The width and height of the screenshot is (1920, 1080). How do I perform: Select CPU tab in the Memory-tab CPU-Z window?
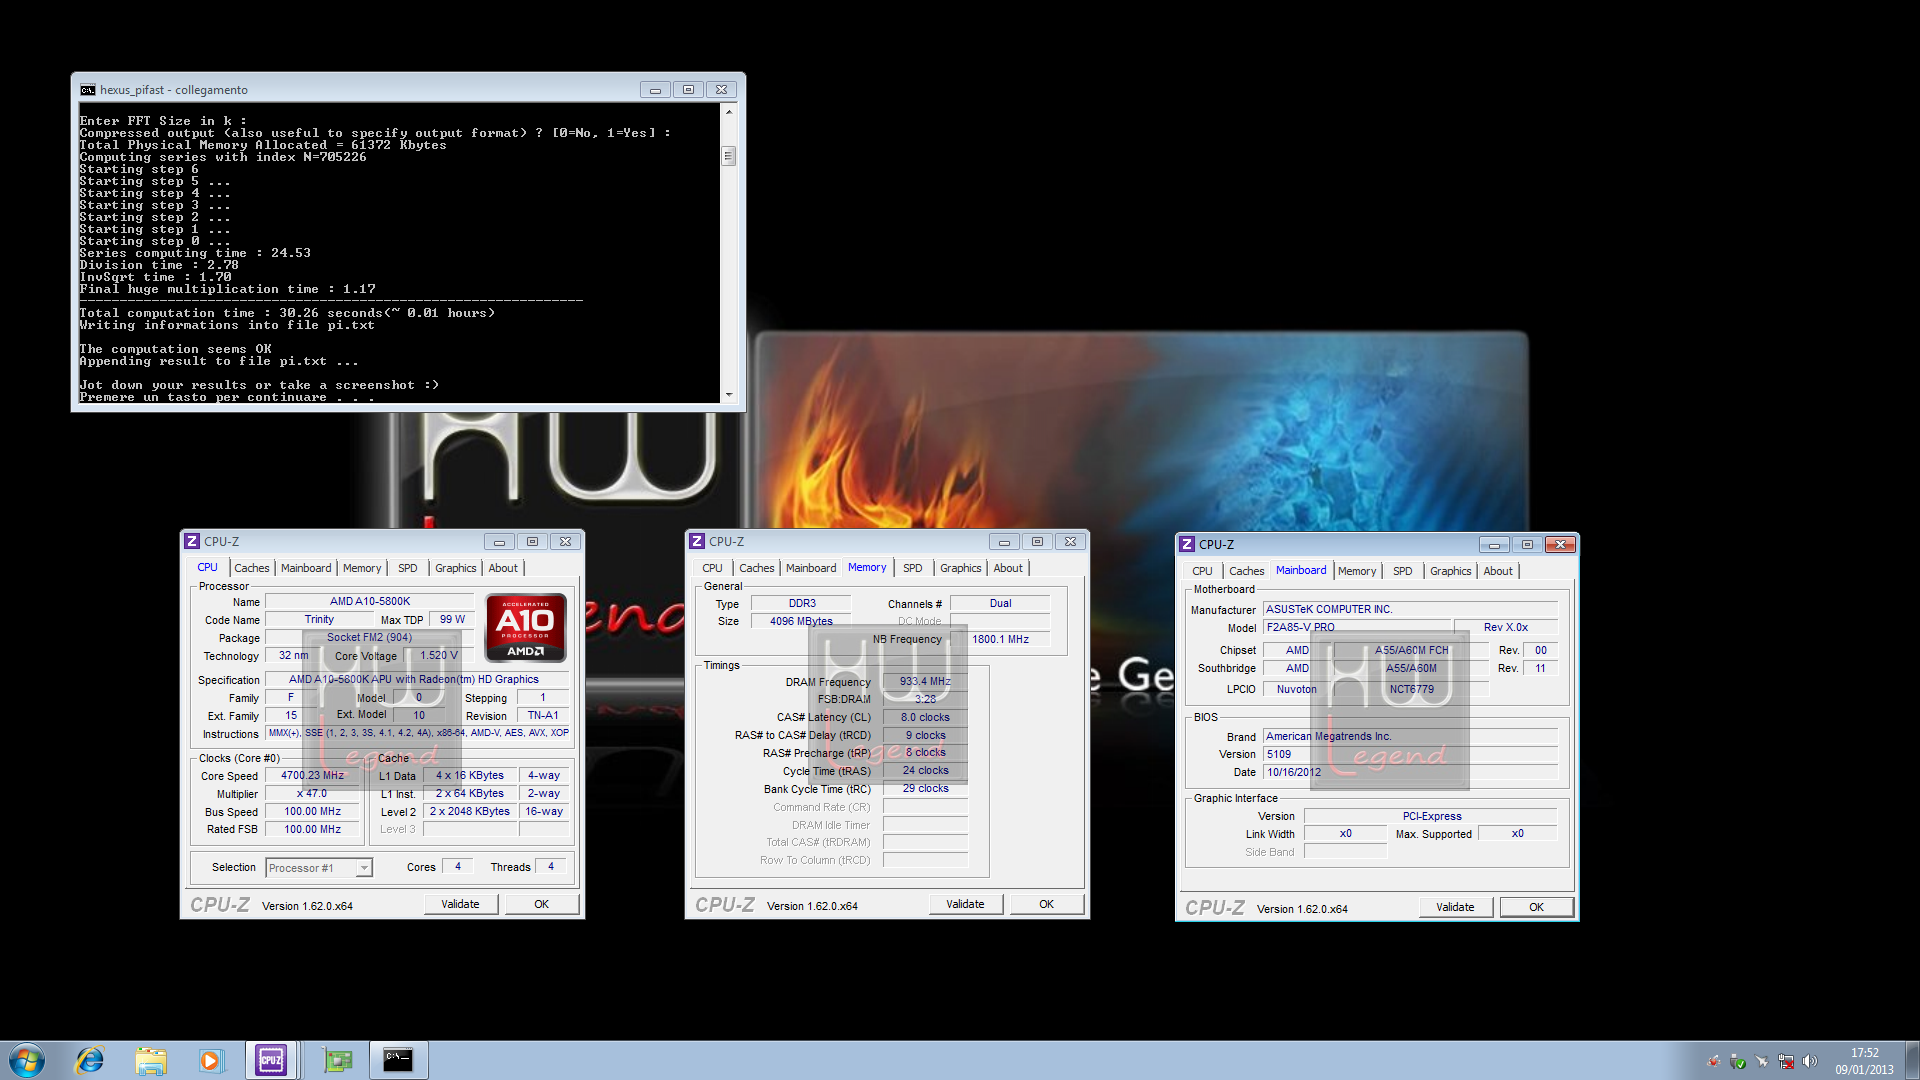pyautogui.click(x=712, y=568)
